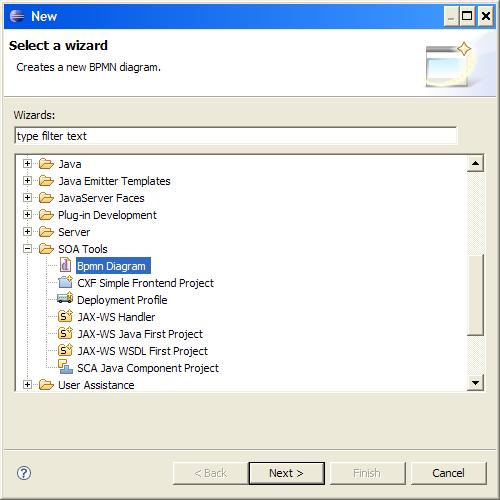Select JAX-WS Handler entry

point(116,317)
